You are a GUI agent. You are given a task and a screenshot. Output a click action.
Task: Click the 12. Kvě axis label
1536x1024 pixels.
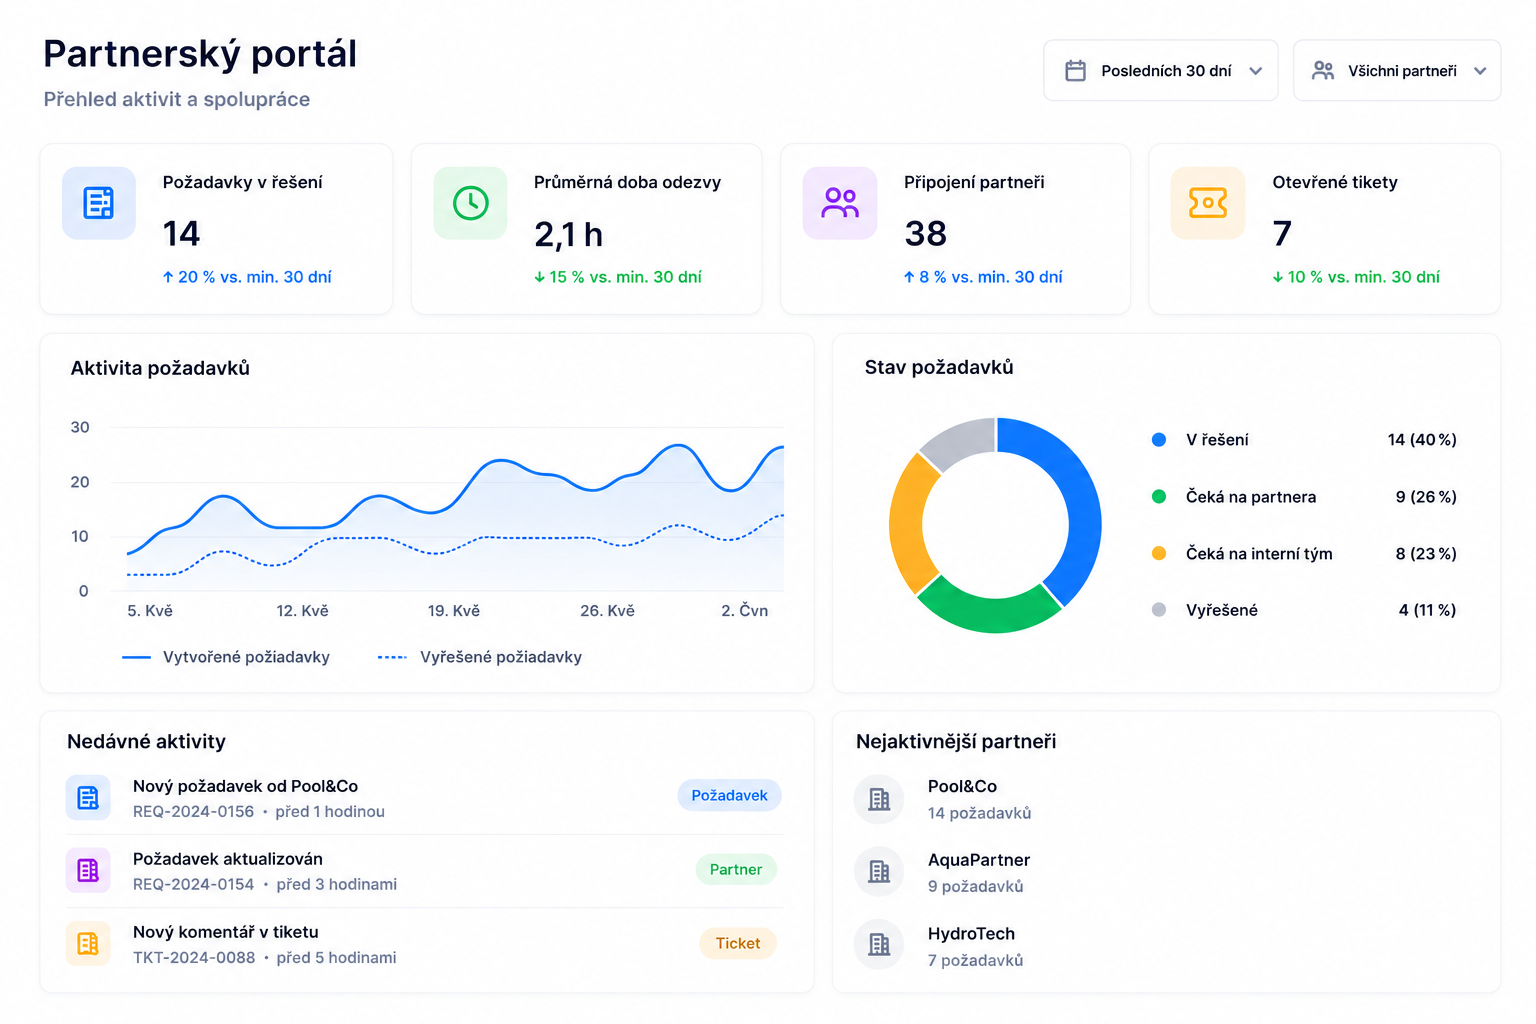tap(302, 611)
